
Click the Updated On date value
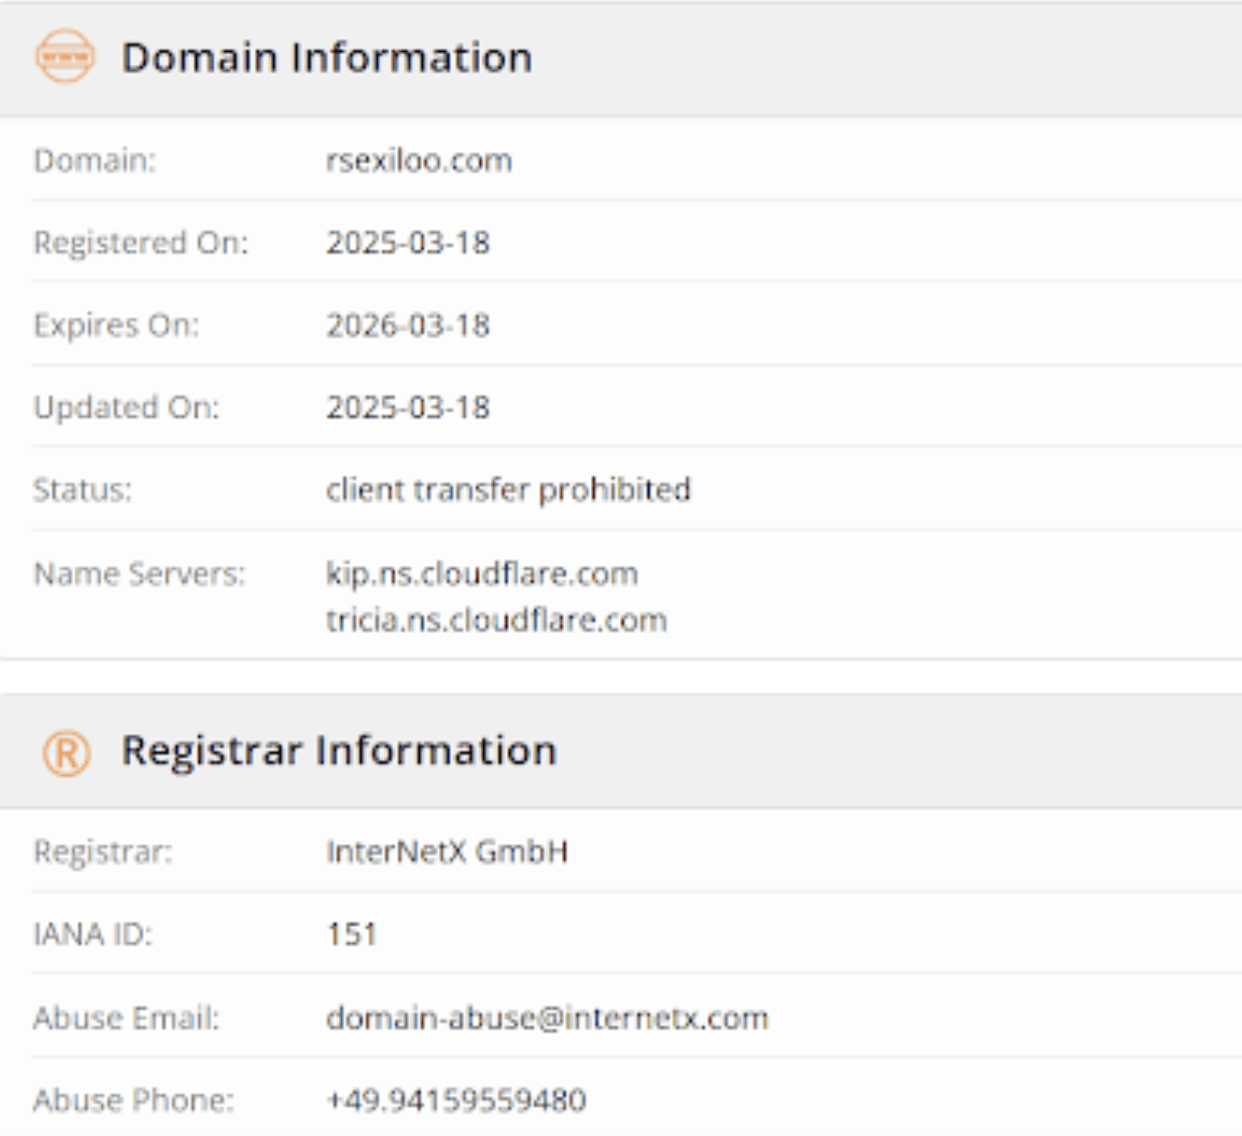tap(408, 408)
